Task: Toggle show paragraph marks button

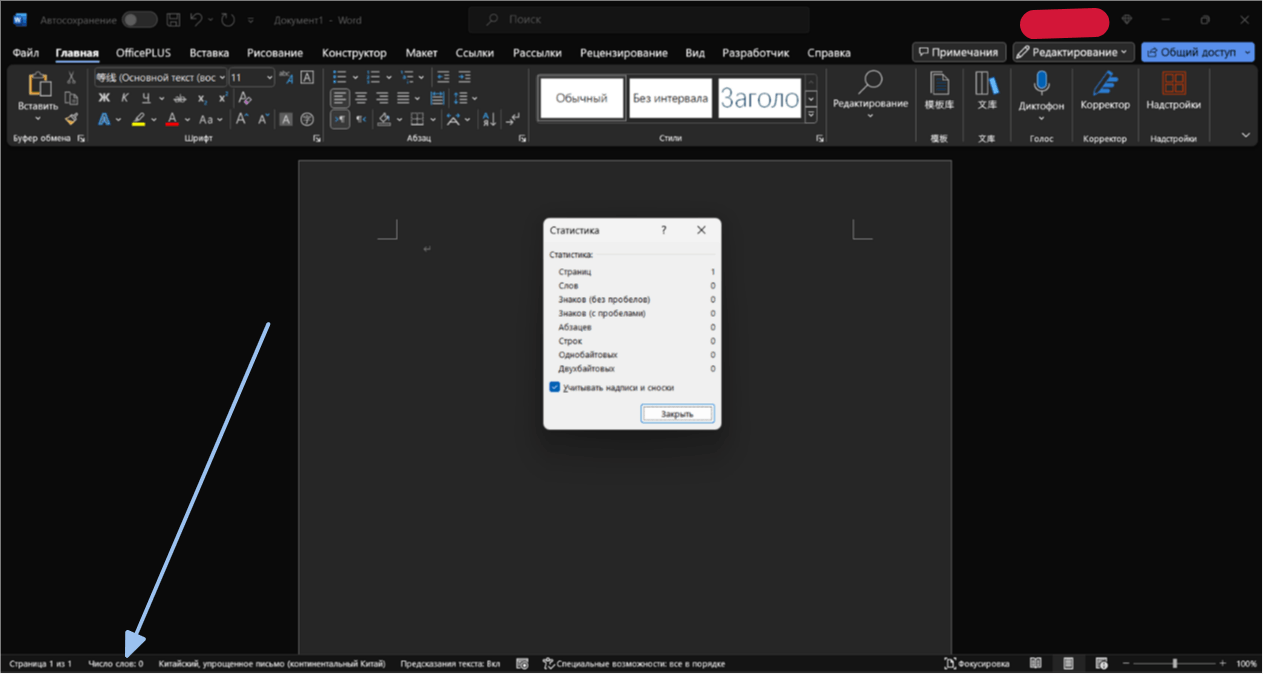Action: pyautogui.click(x=513, y=119)
